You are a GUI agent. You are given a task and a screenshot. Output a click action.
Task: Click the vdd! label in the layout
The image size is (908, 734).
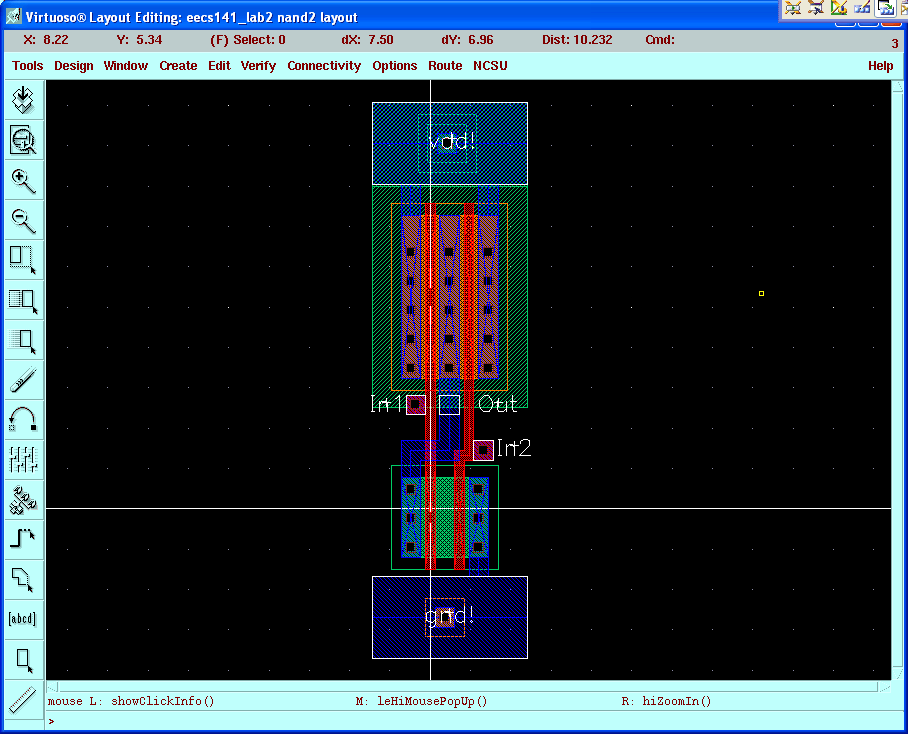click(x=451, y=142)
